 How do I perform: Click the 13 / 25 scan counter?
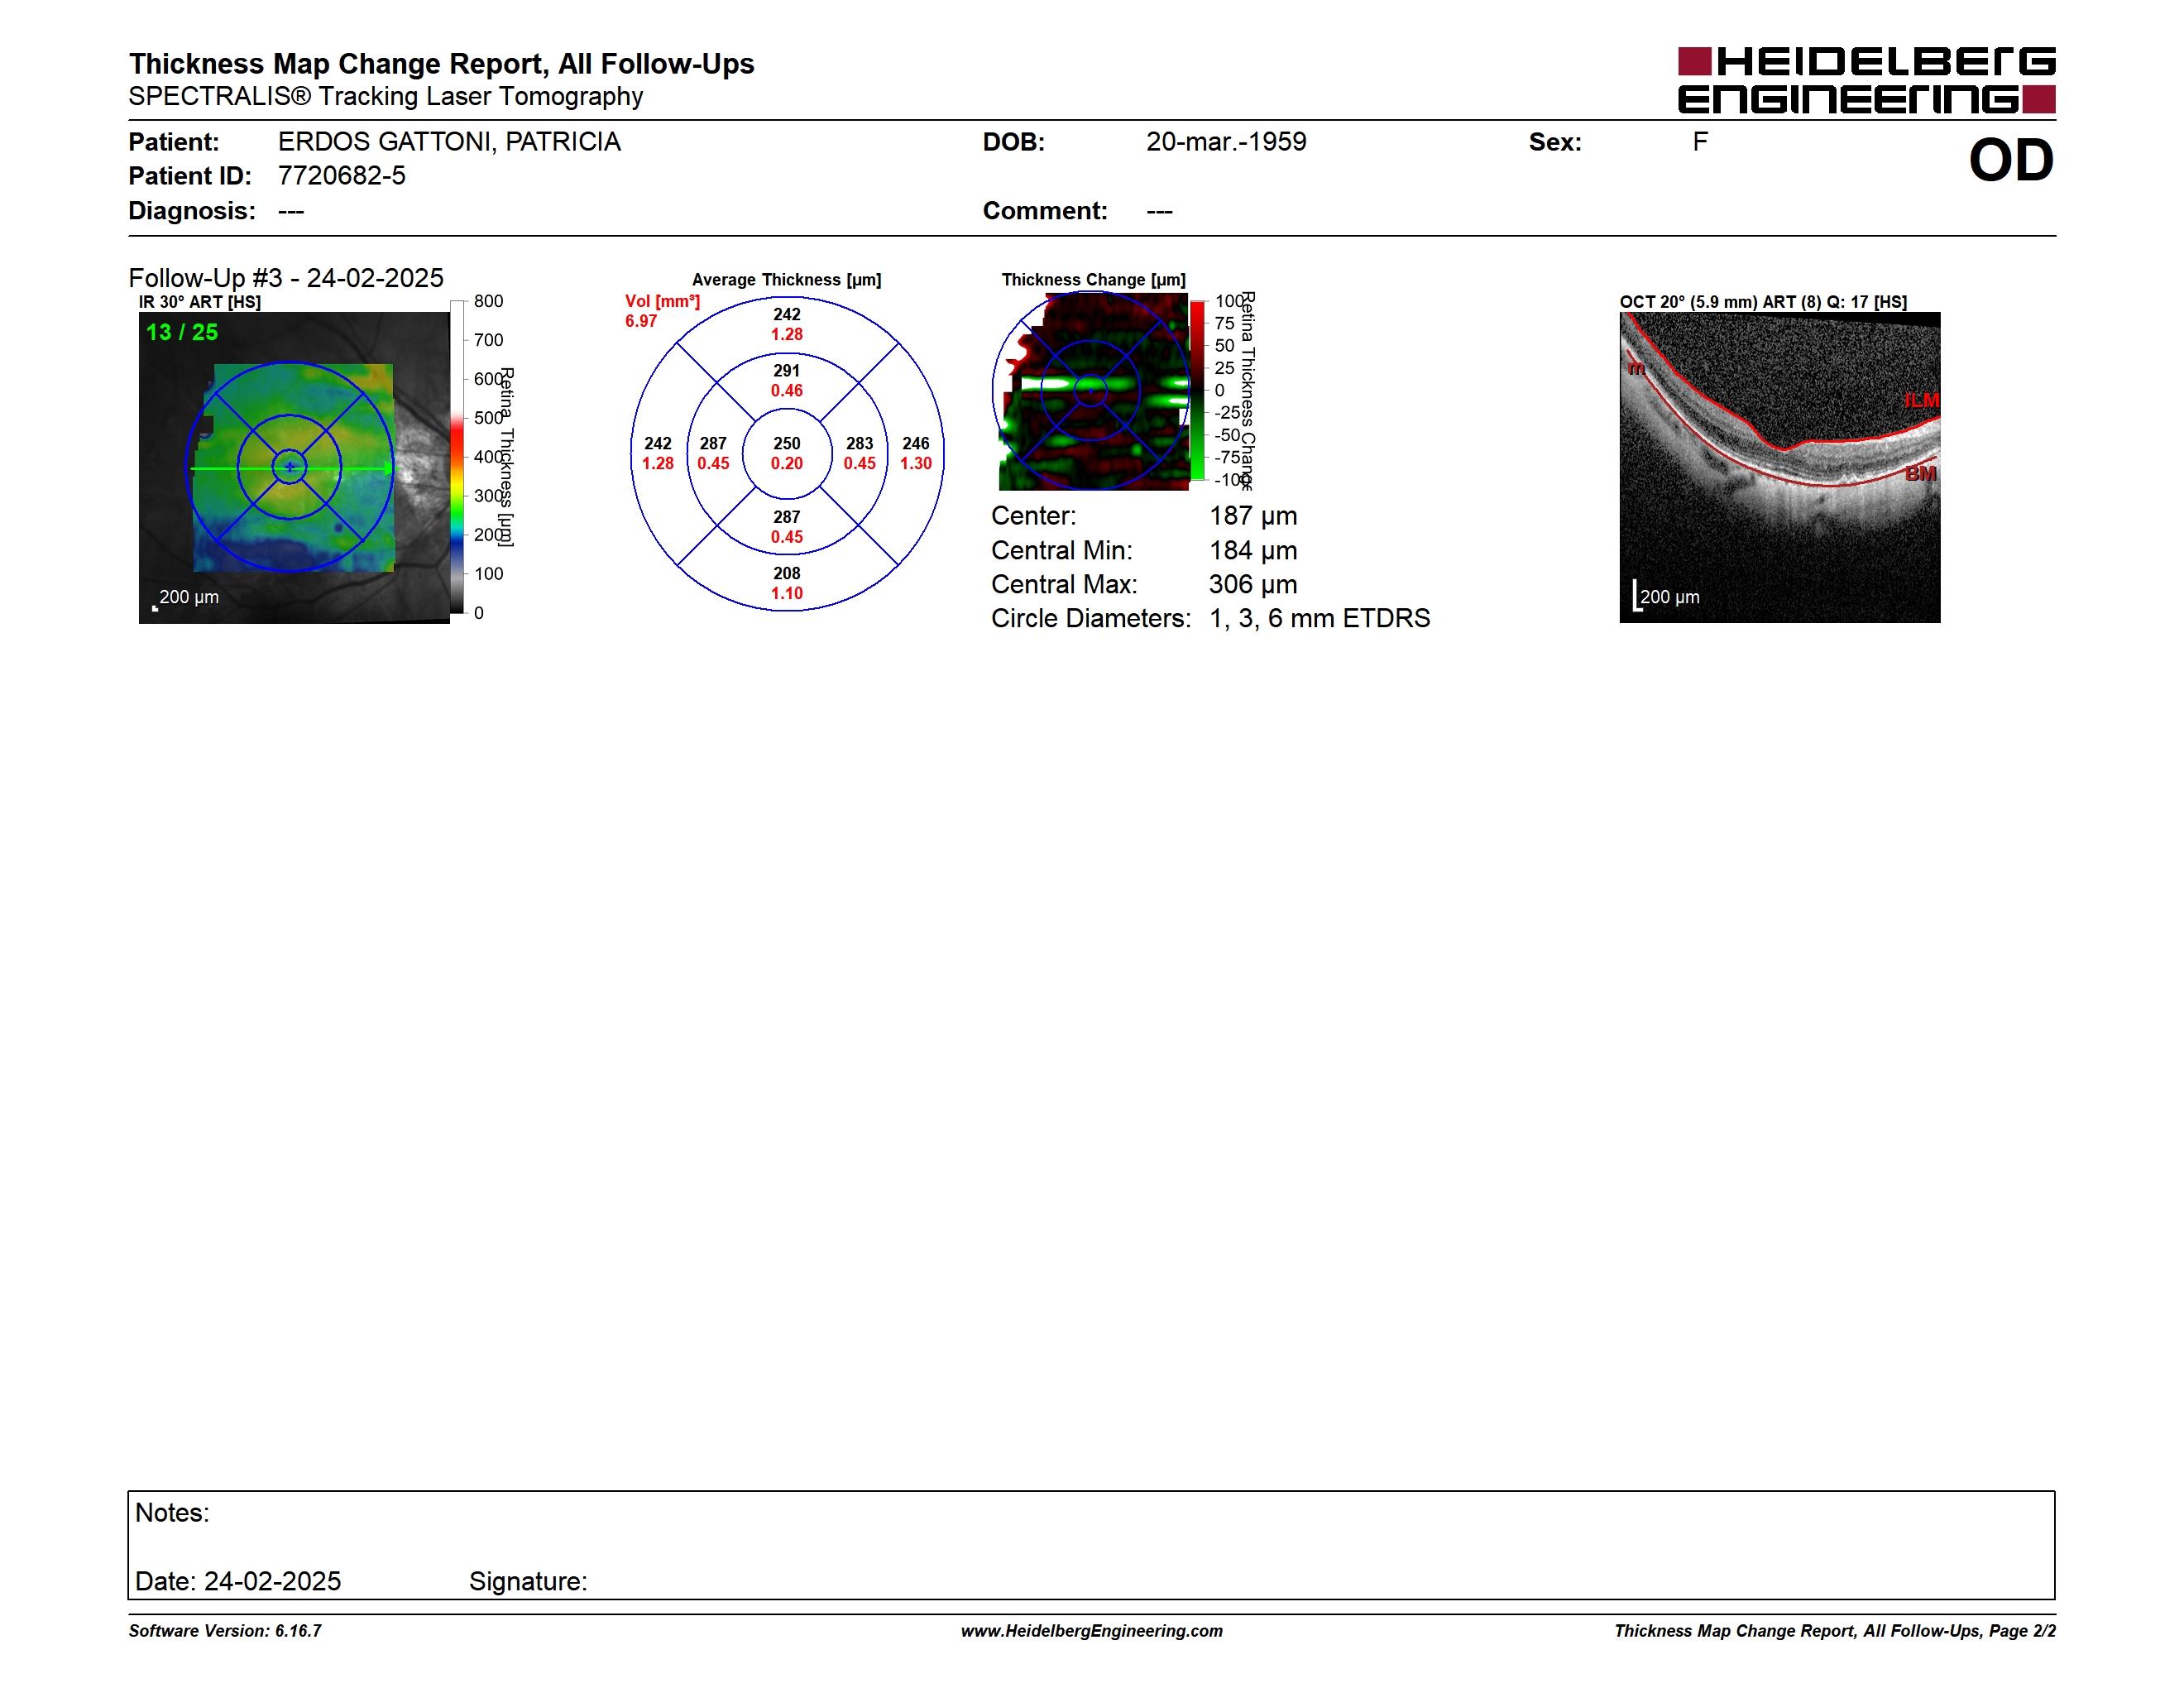click(x=182, y=332)
